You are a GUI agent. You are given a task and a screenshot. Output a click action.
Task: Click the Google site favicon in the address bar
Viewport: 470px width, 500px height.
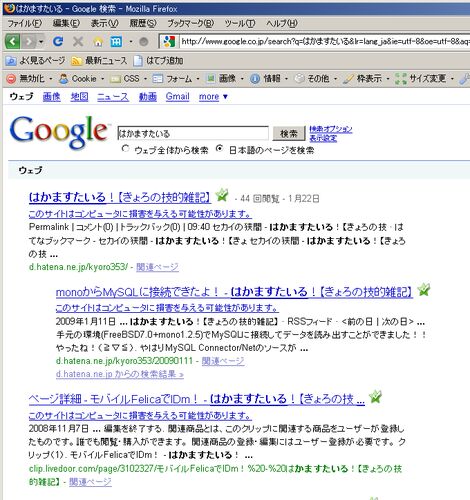(168, 41)
